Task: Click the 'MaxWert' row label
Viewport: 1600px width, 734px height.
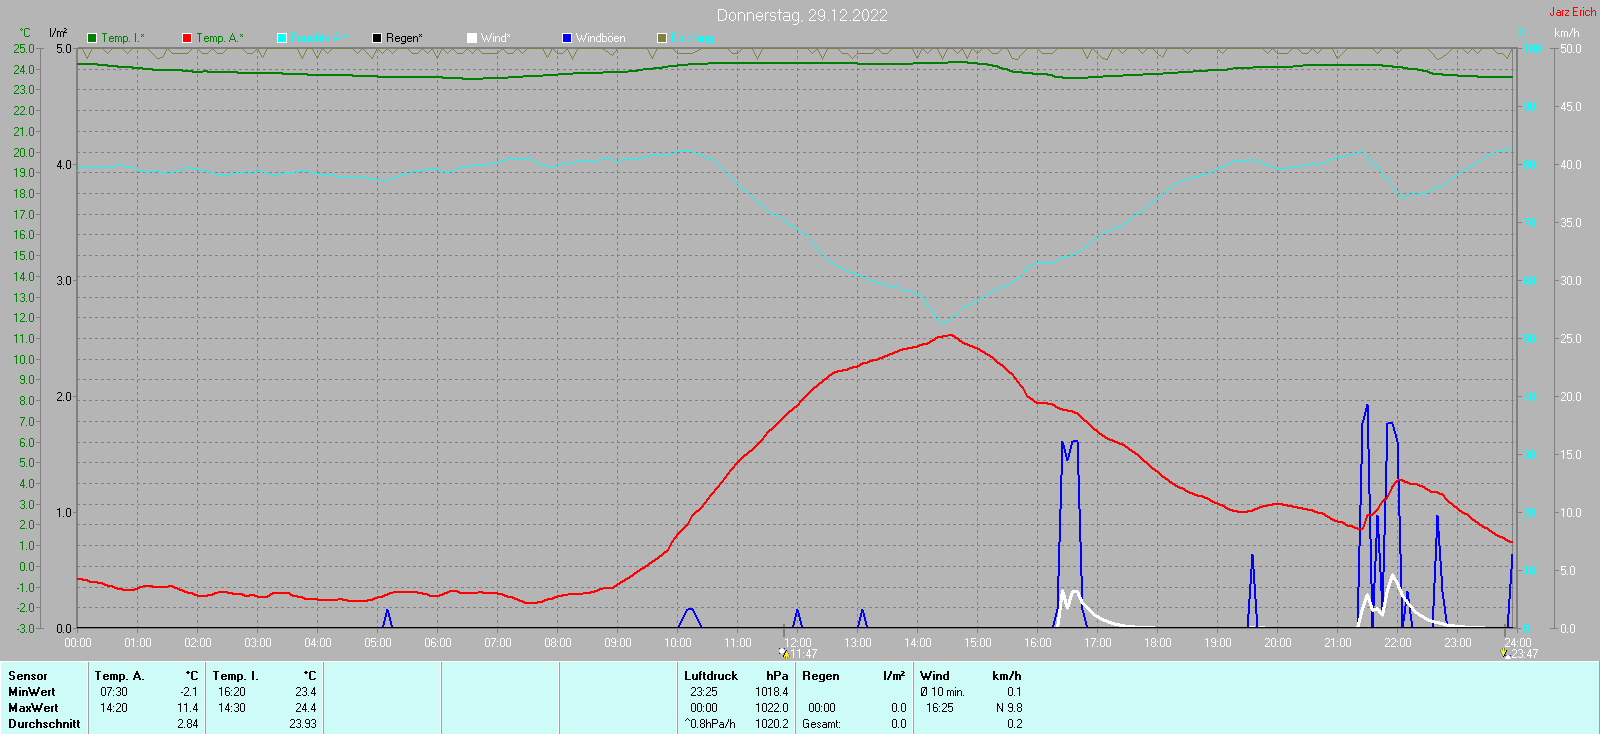Action: (x=34, y=708)
